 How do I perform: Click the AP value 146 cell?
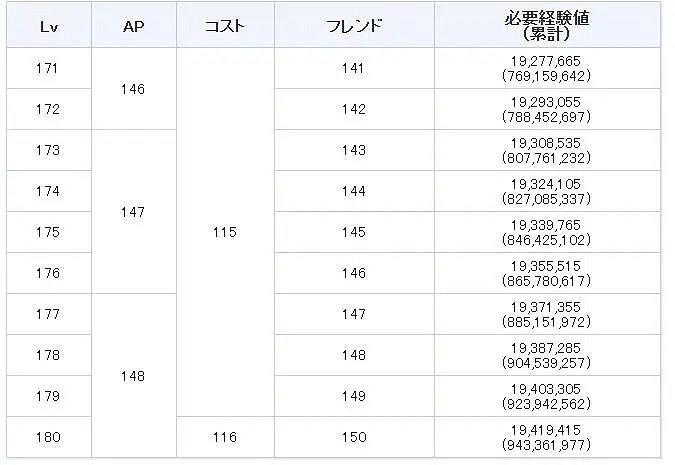pyautogui.click(x=133, y=89)
